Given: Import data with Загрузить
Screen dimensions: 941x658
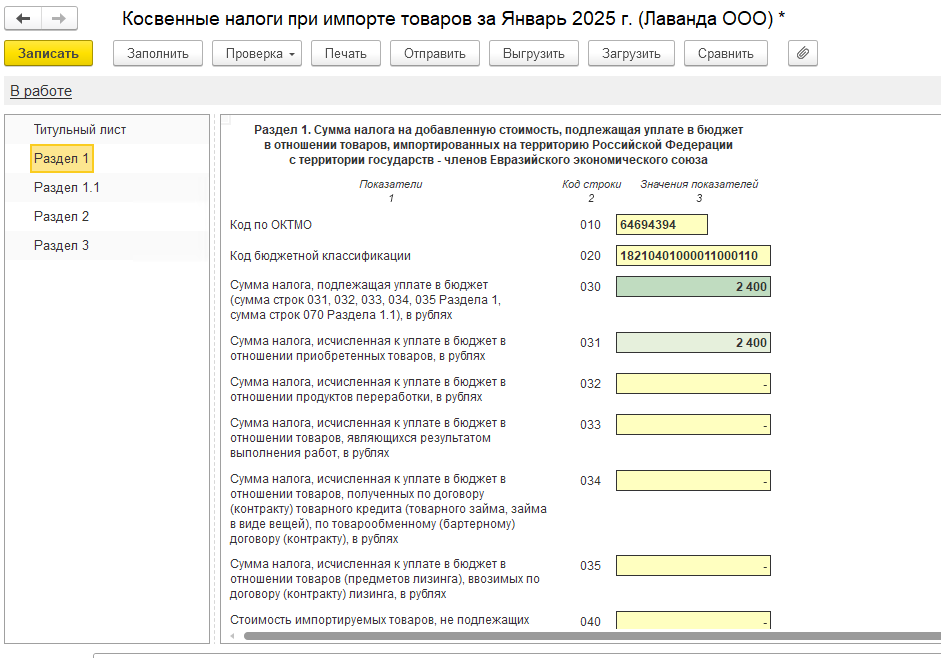Looking at the screenshot, I should (x=631, y=53).
